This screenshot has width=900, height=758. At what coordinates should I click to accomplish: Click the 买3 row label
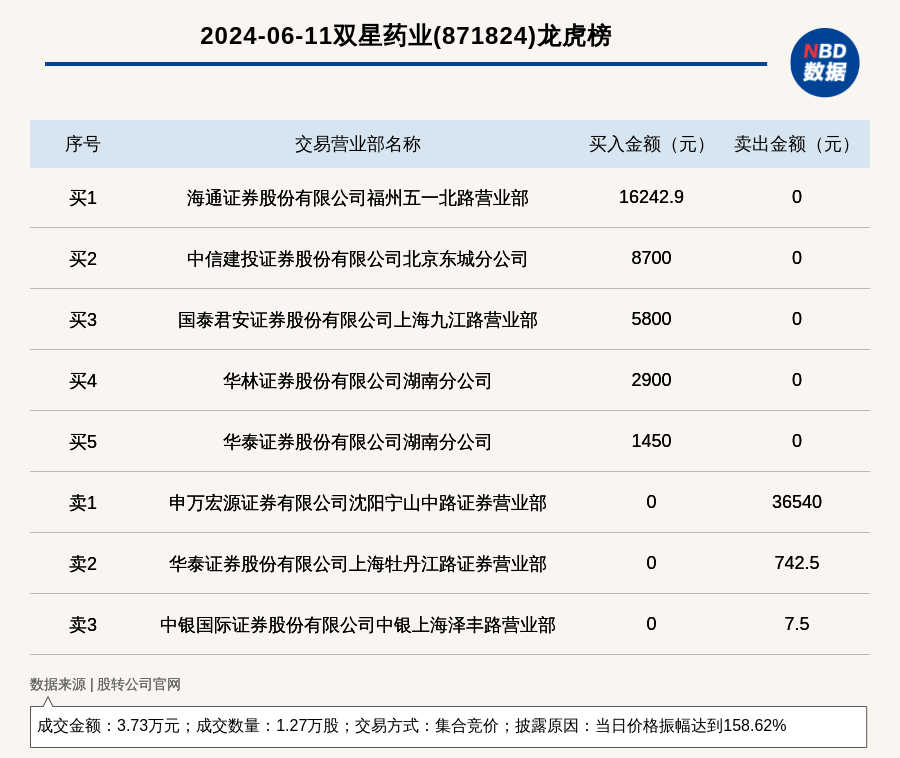coord(83,320)
